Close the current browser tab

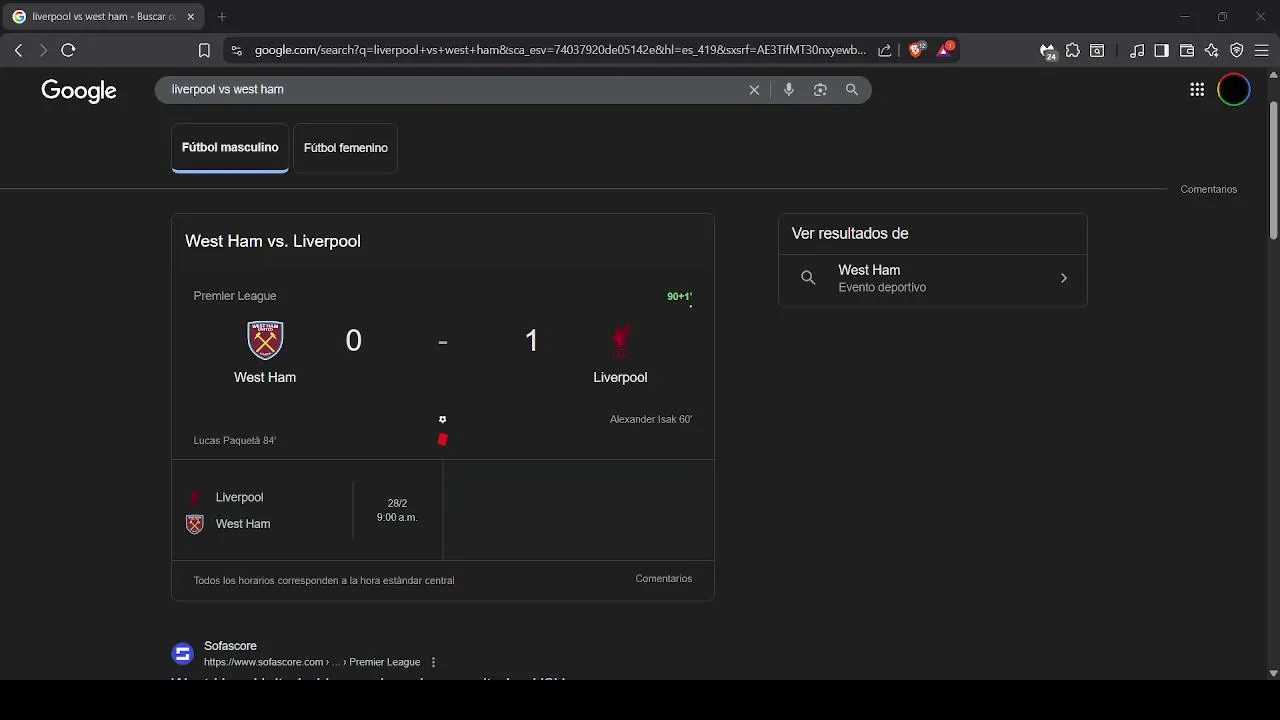pos(191,17)
